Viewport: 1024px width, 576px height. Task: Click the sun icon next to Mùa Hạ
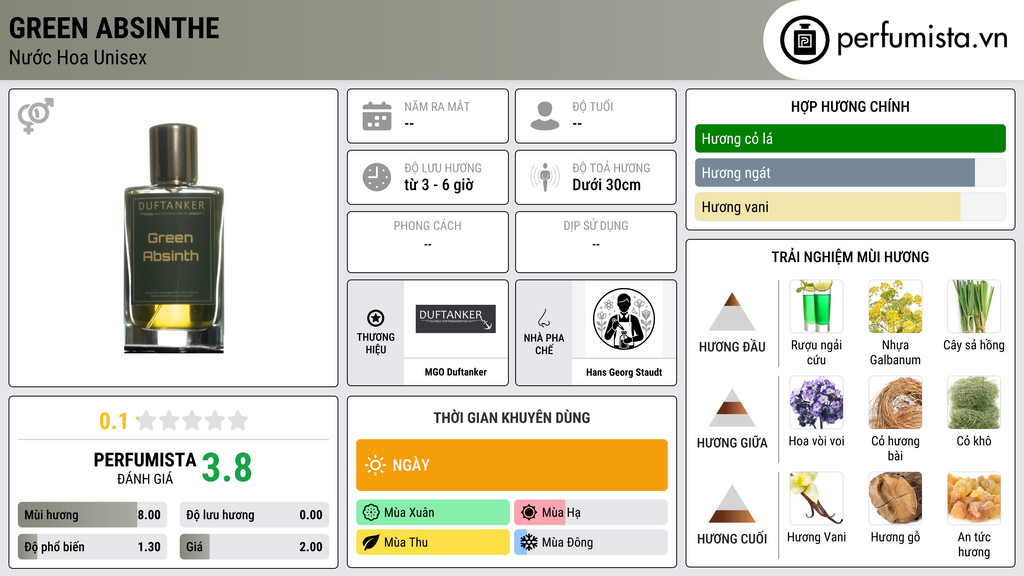530,513
